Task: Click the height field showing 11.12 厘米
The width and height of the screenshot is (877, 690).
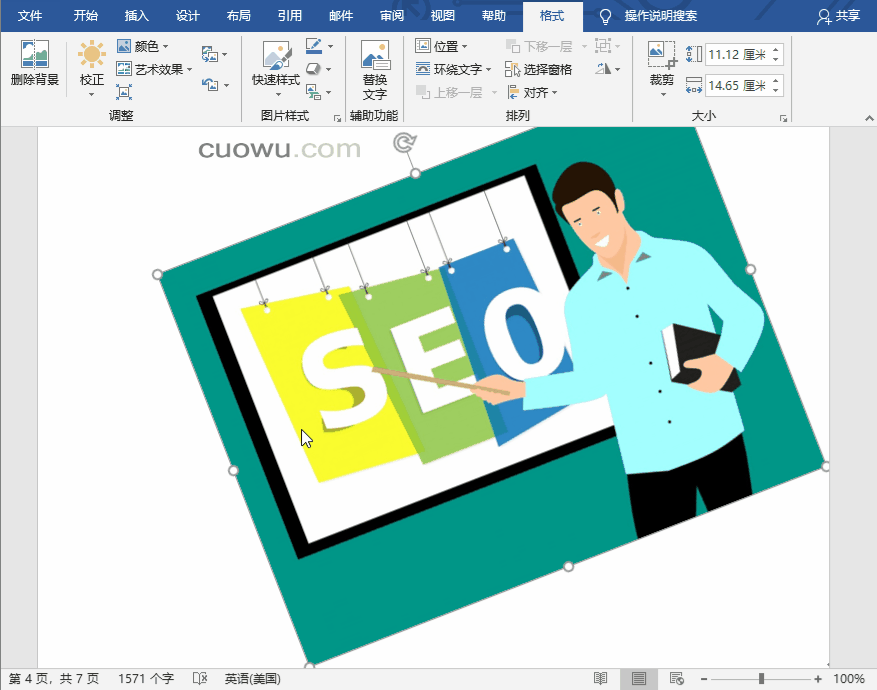Action: pyautogui.click(x=737, y=54)
